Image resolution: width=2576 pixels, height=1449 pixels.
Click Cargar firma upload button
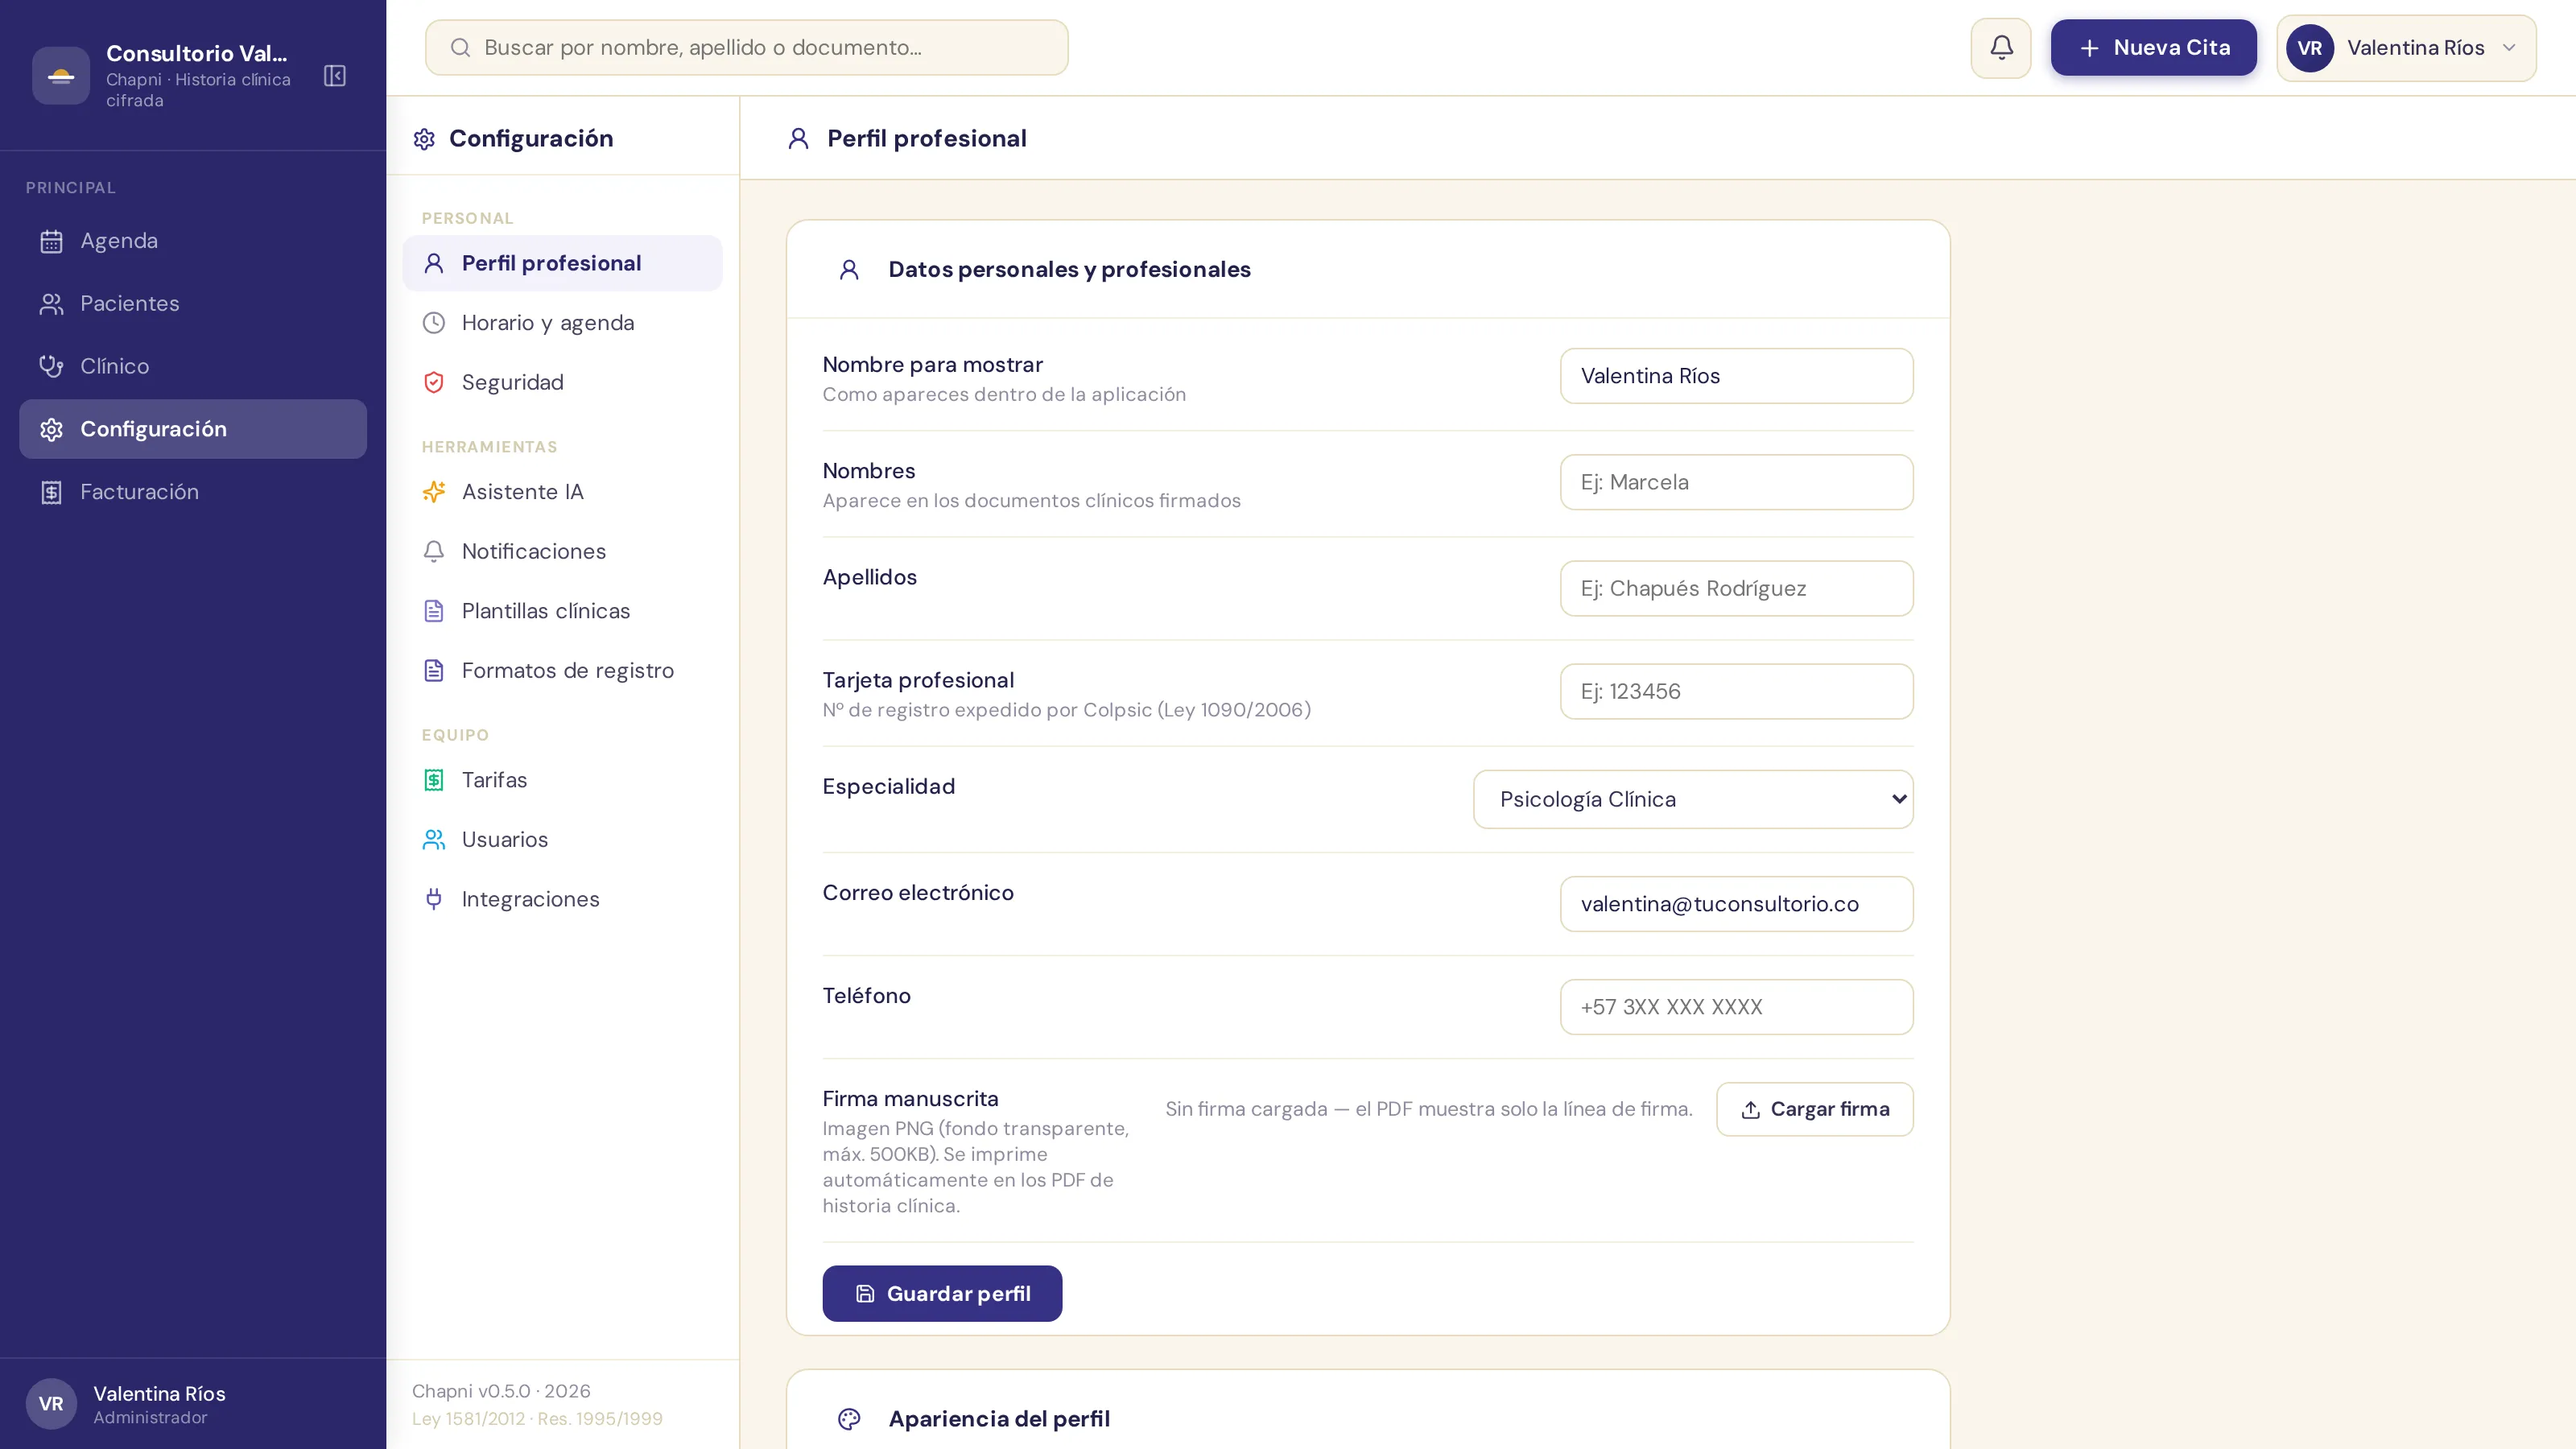click(x=1814, y=1110)
